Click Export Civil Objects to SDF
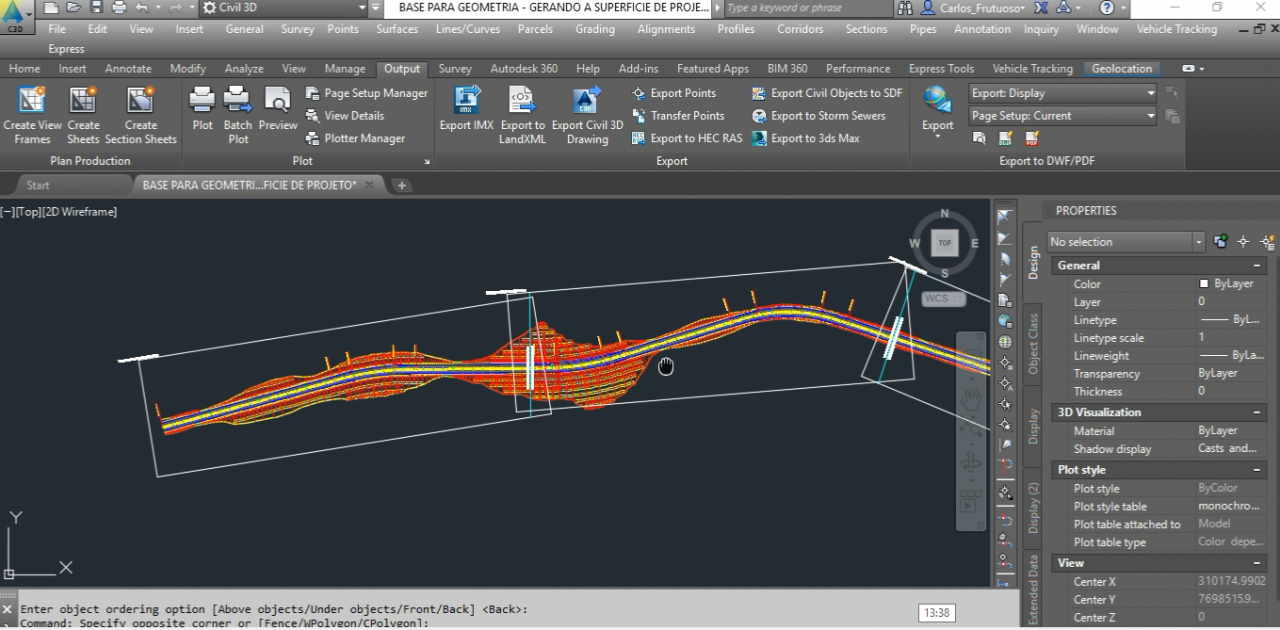 (827, 93)
